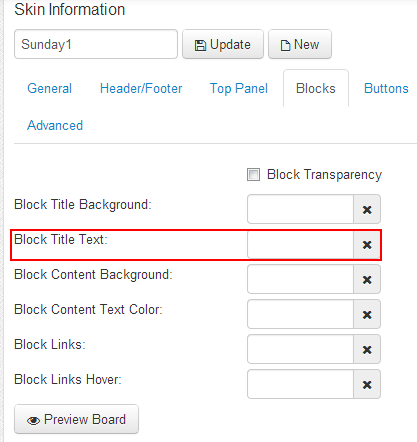Click the Update button
Screen dimensions: 417x442
[223, 44]
